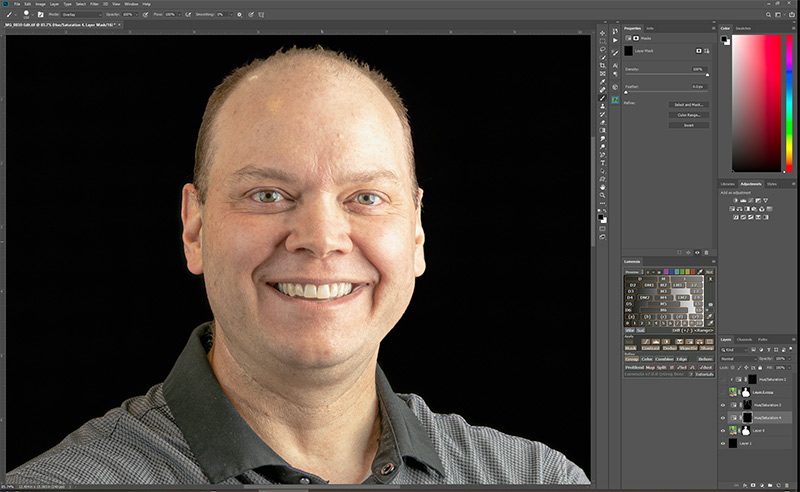The height and width of the screenshot is (492, 800).
Task: Click the Invert button in Properties
Action: (x=689, y=125)
